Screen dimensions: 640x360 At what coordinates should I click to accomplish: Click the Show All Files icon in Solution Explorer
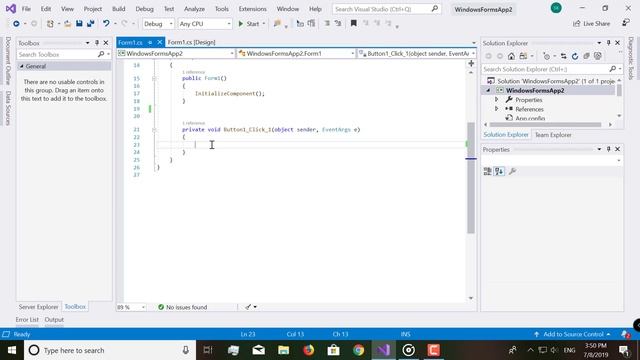pyautogui.click(x=598, y=56)
